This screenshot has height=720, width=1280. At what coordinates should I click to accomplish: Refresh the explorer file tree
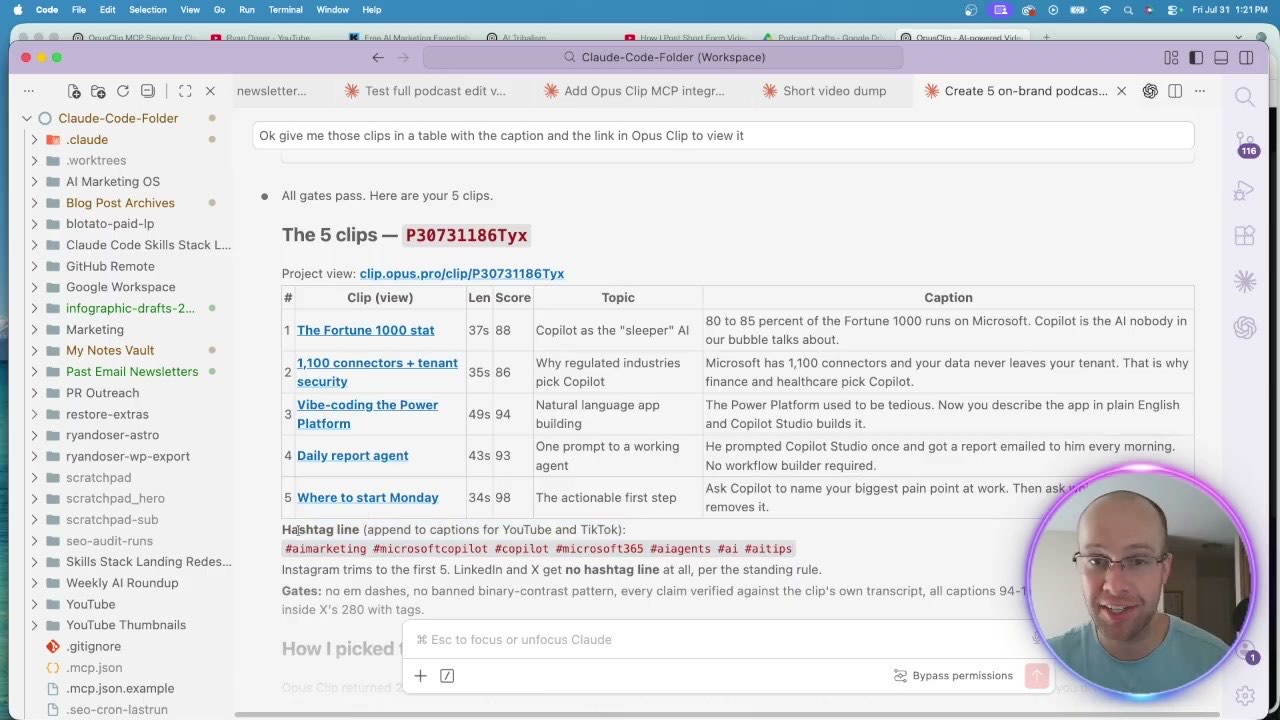click(123, 91)
